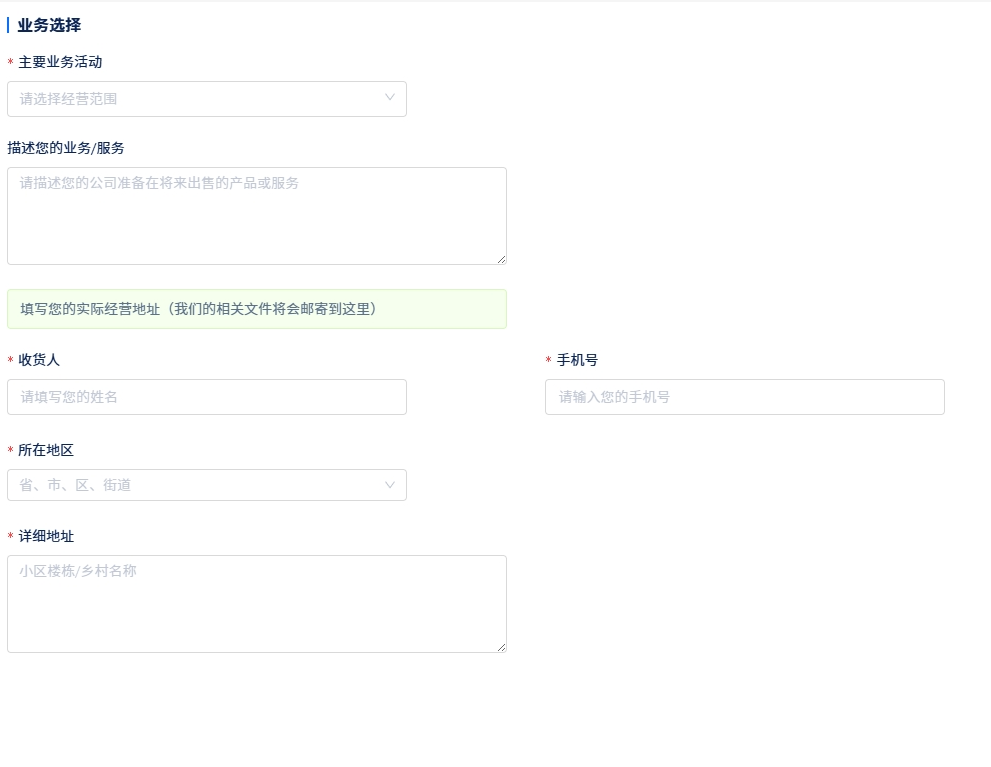Click the 描述您的业务/服务 label
This screenshot has width=991, height=767.
66,148
